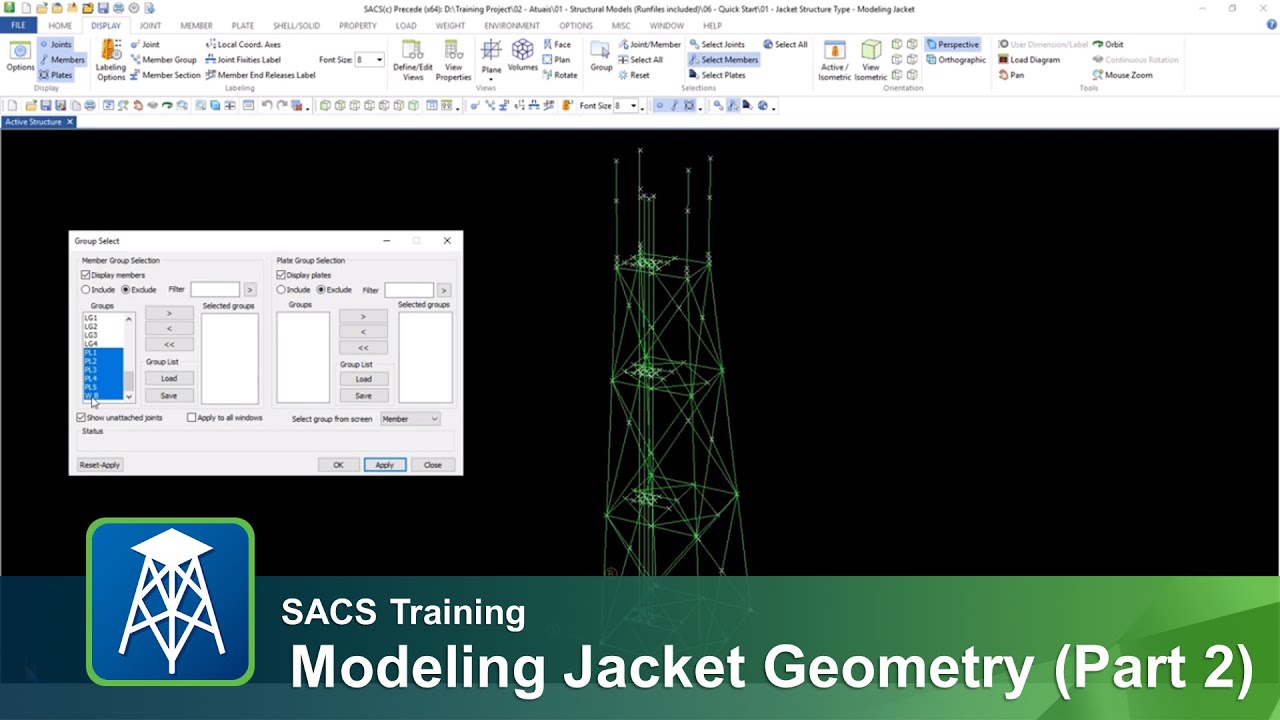1280x720 pixels.
Task: Open Define/Edit Views
Action: click(x=413, y=60)
